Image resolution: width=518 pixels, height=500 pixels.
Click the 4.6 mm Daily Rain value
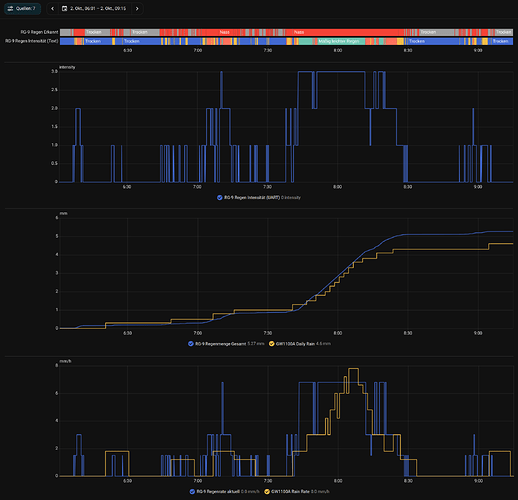[323, 344]
